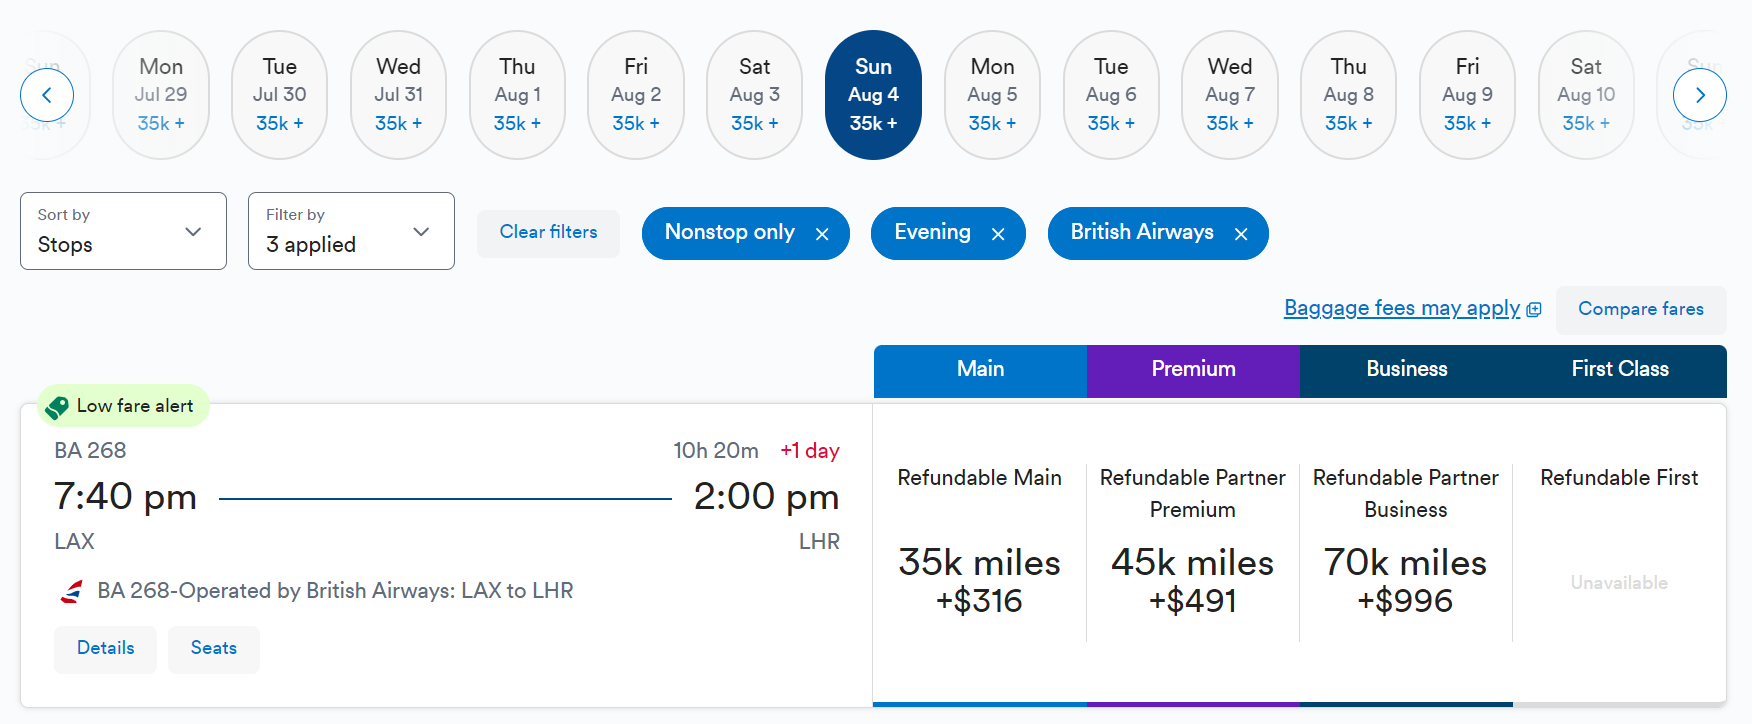Remove the Nonstop only filter chip
The width and height of the screenshot is (1752, 724).
coord(822,233)
